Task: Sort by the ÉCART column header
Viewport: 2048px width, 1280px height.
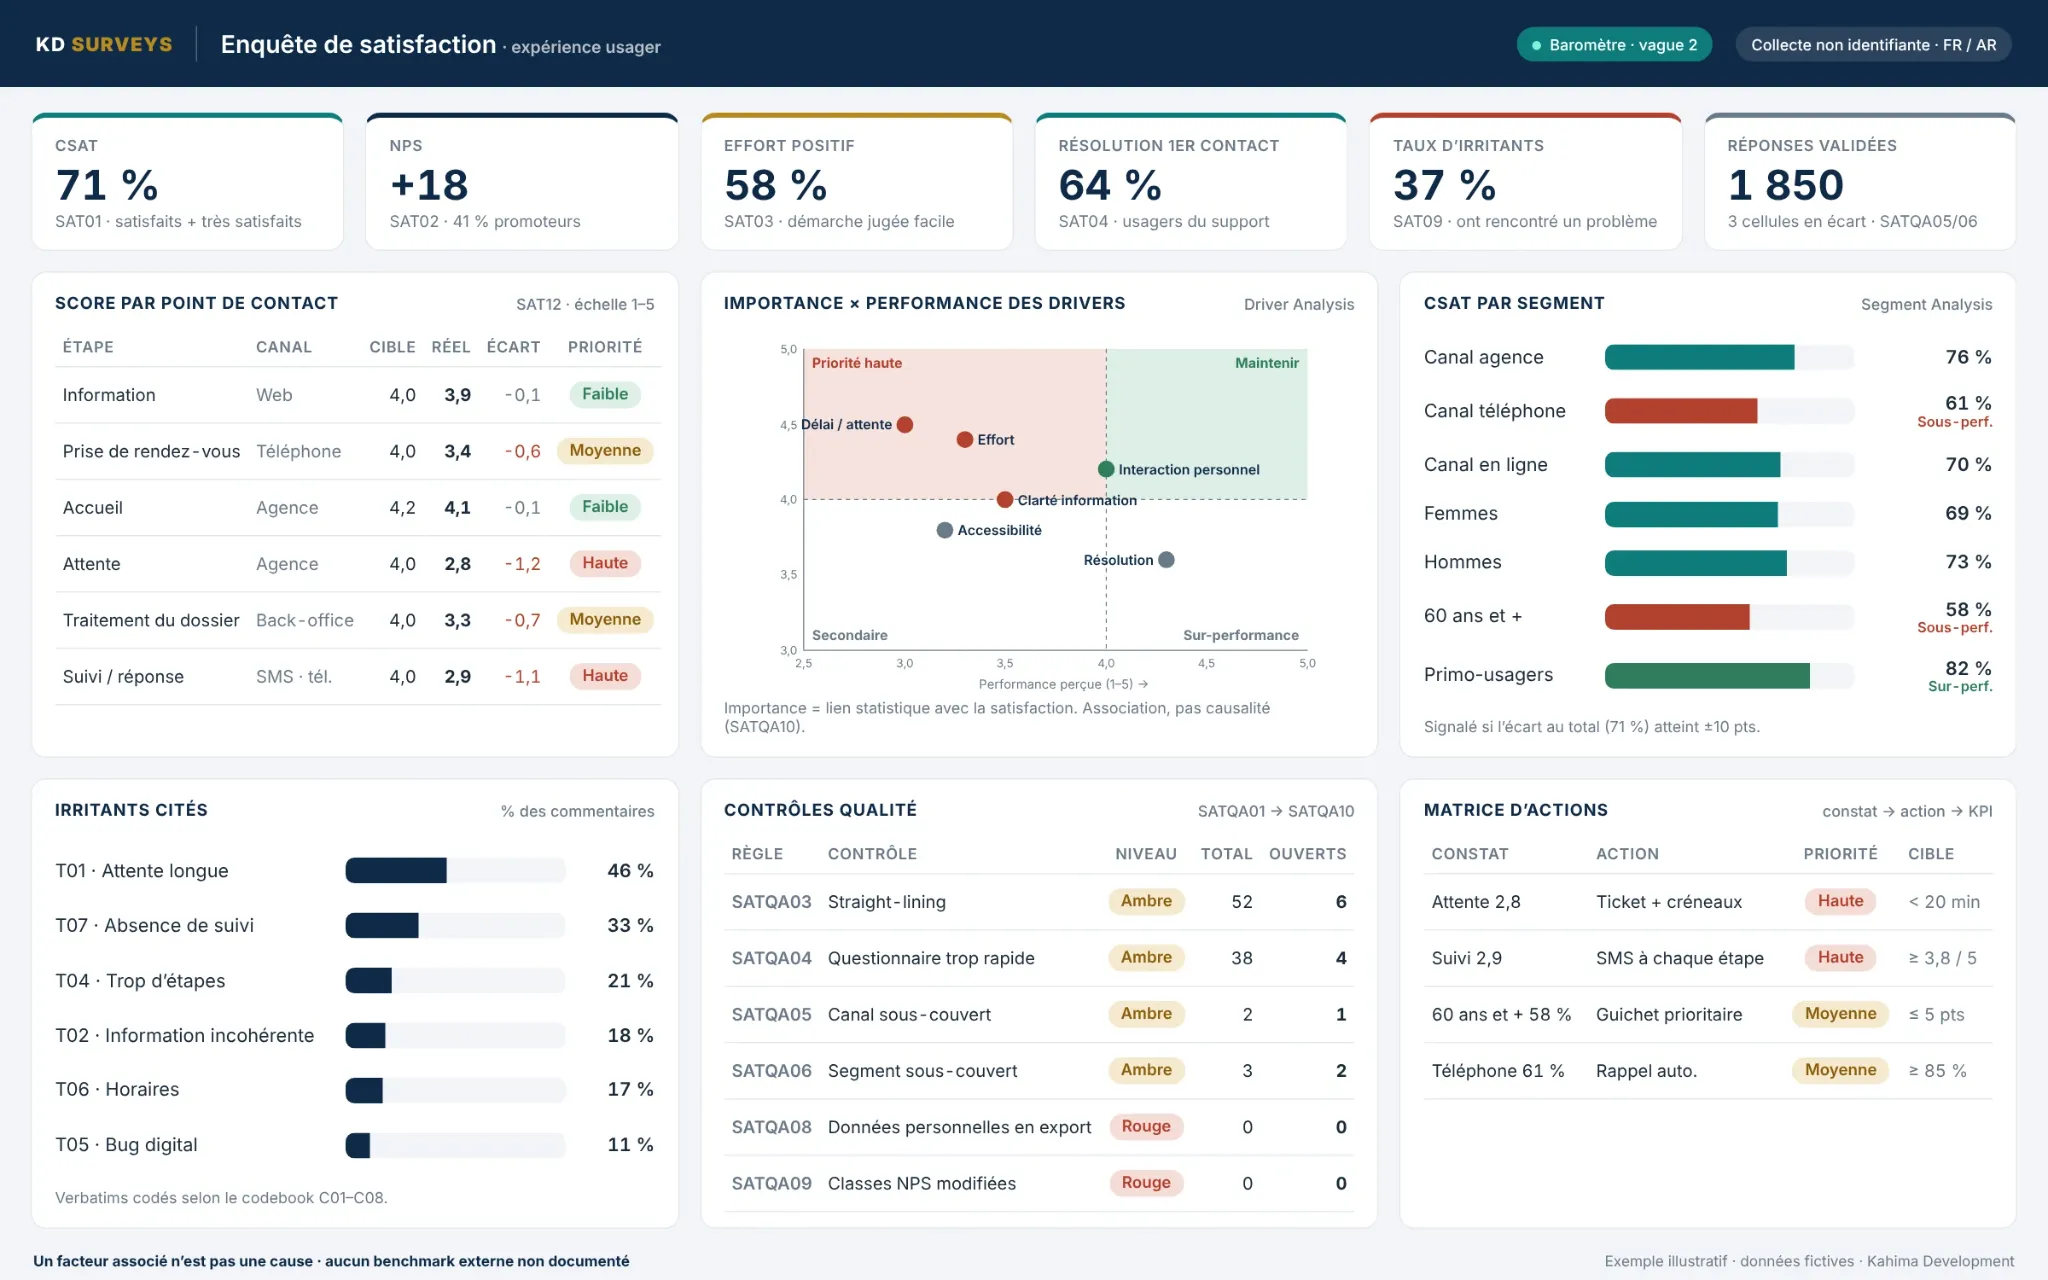Action: point(513,347)
